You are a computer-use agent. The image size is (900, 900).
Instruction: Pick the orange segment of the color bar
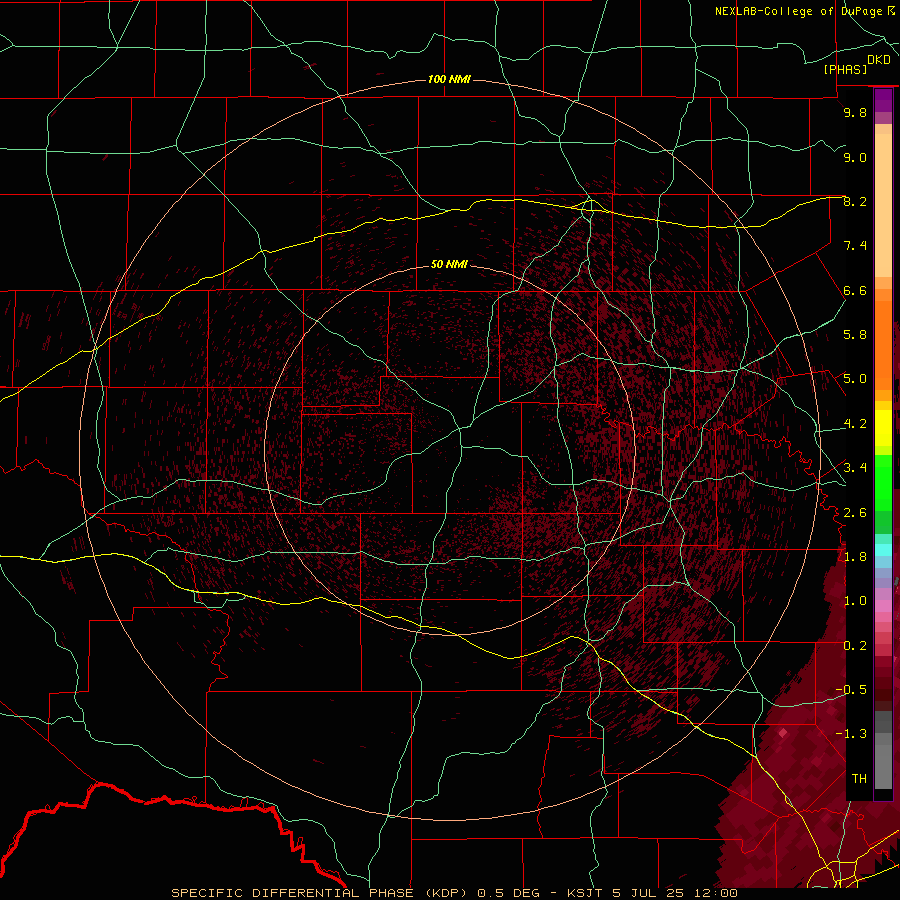click(883, 344)
